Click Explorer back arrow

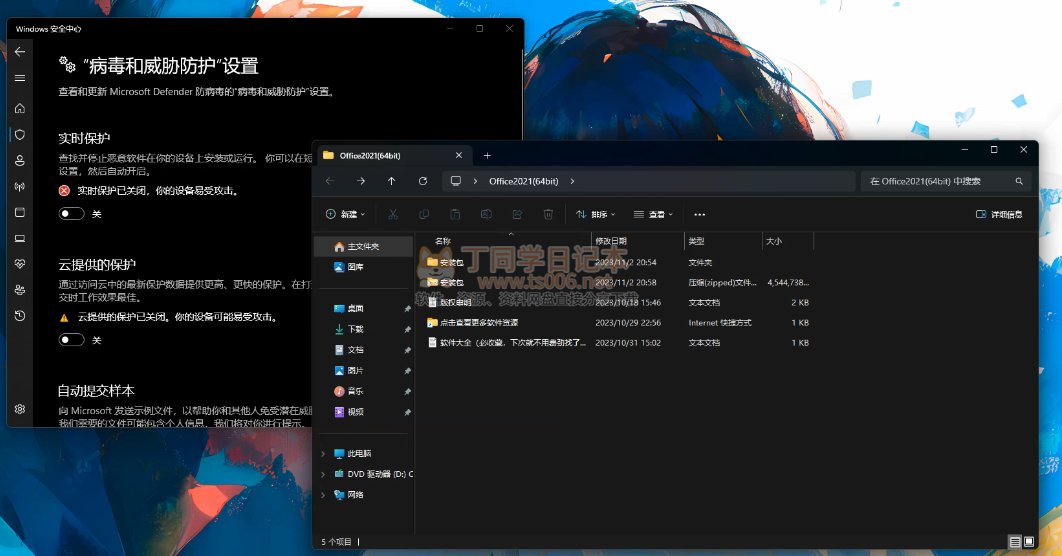330,181
